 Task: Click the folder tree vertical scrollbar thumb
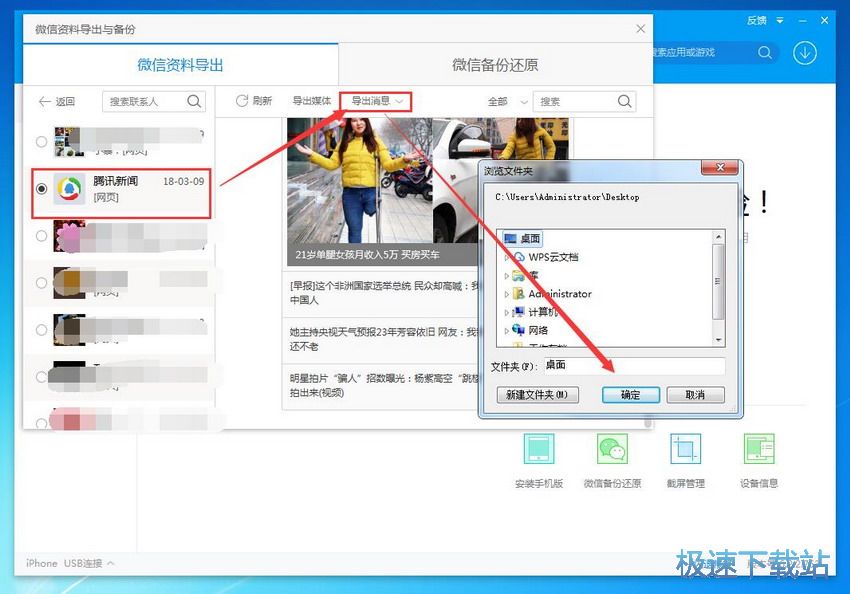(x=718, y=282)
